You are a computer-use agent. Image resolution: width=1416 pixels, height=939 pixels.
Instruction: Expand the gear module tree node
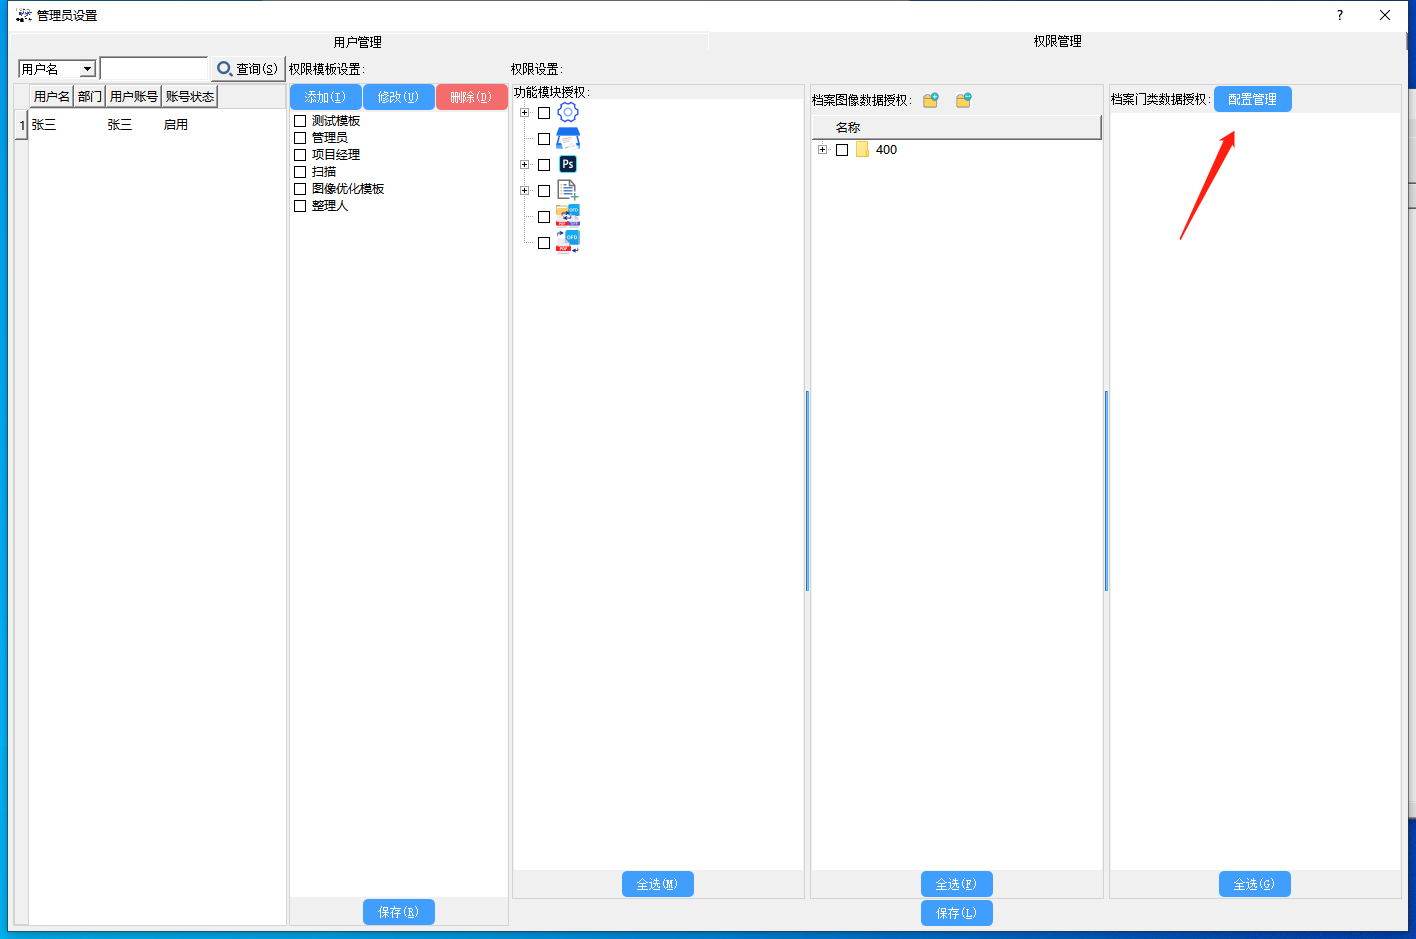(x=524, y=113)
